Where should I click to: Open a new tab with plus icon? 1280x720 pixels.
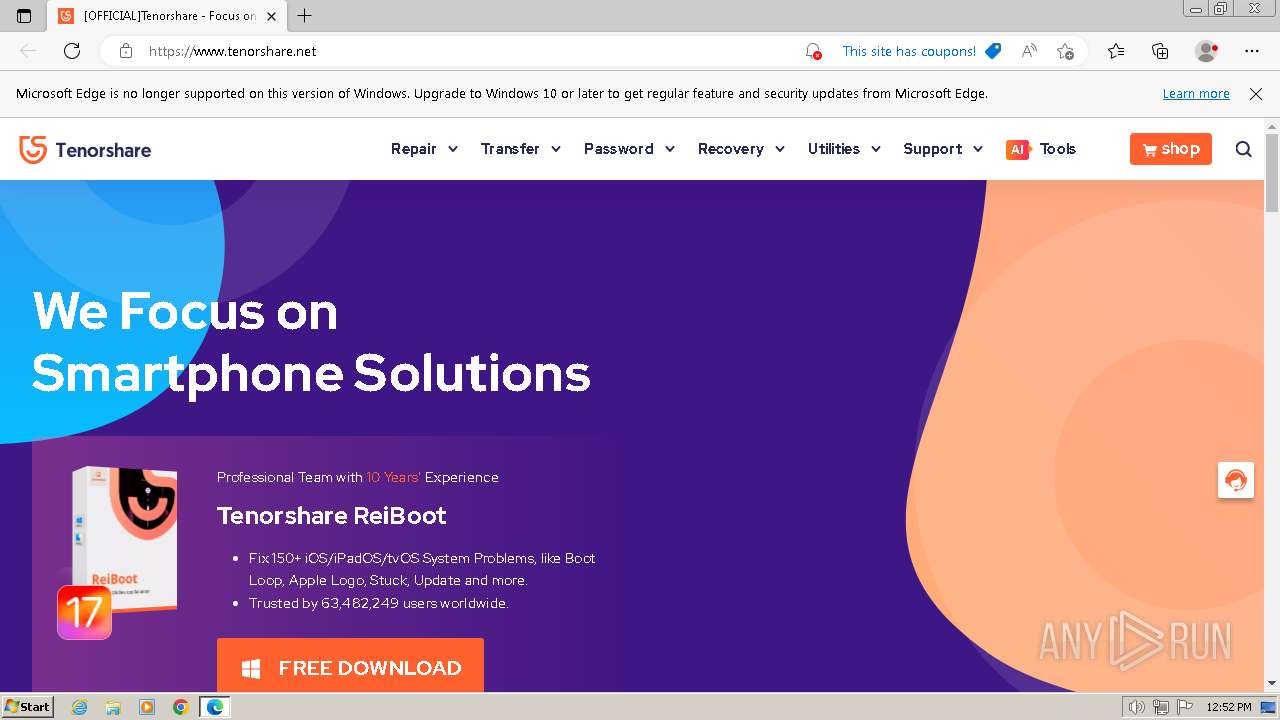point(305,16)
